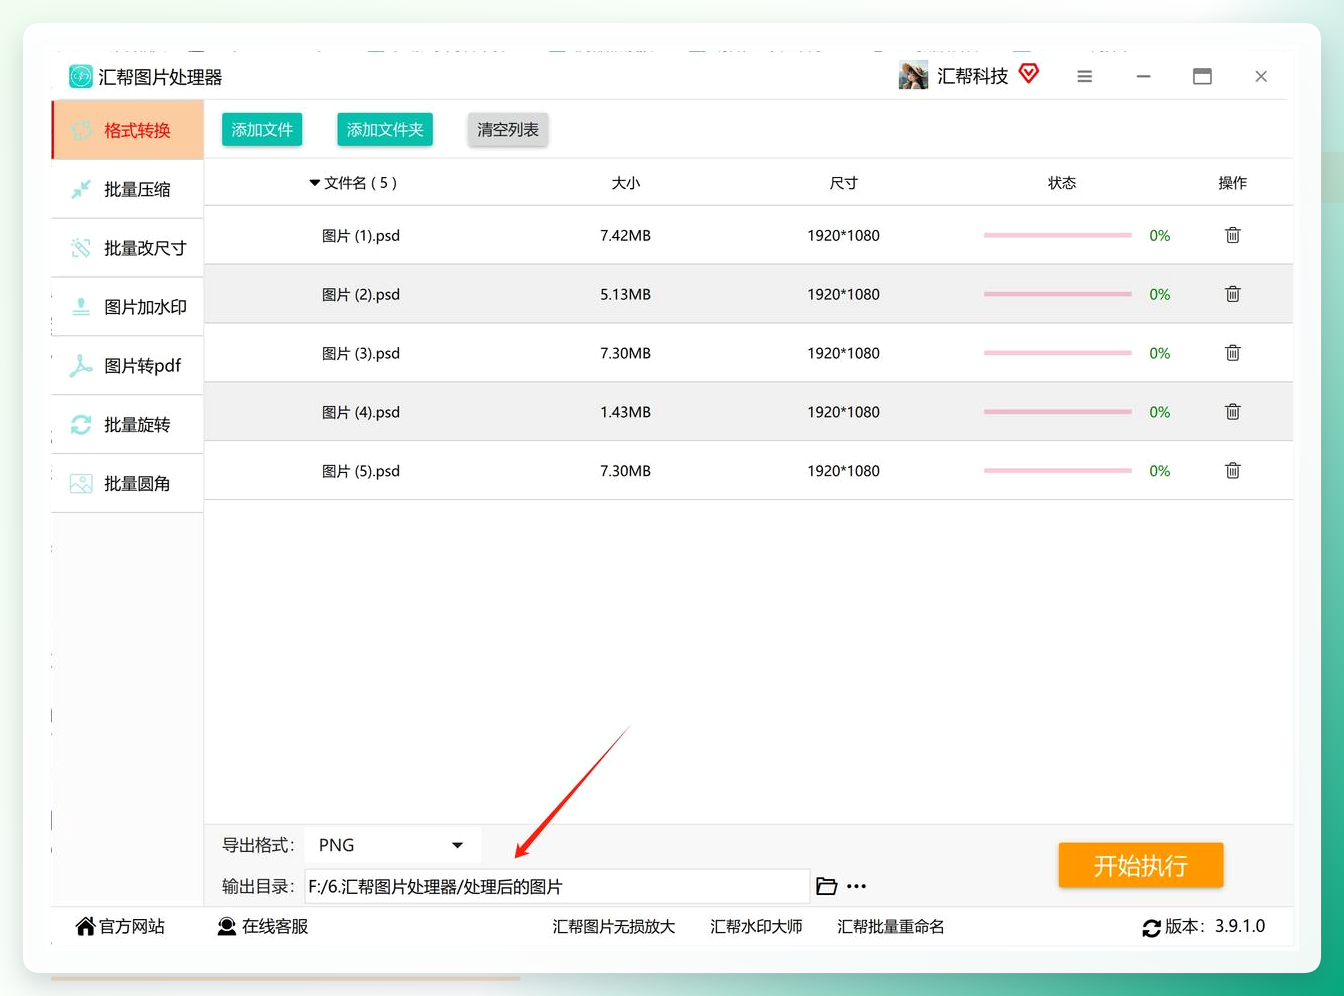Click the 尺寸 column header

tap(844, 183)
